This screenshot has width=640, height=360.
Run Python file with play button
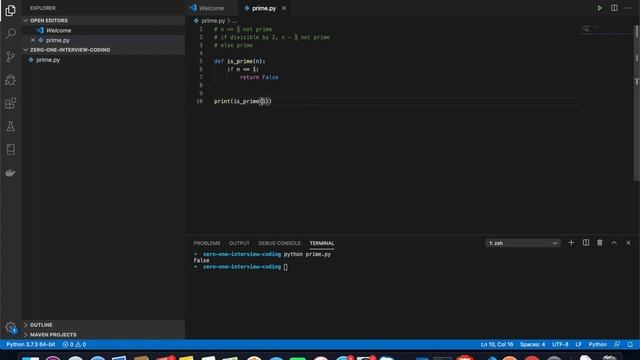600,8
